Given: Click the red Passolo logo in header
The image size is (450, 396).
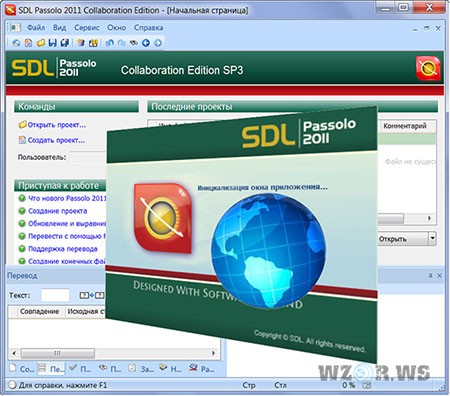Looking at the screenshot, I should click(428, 68).
